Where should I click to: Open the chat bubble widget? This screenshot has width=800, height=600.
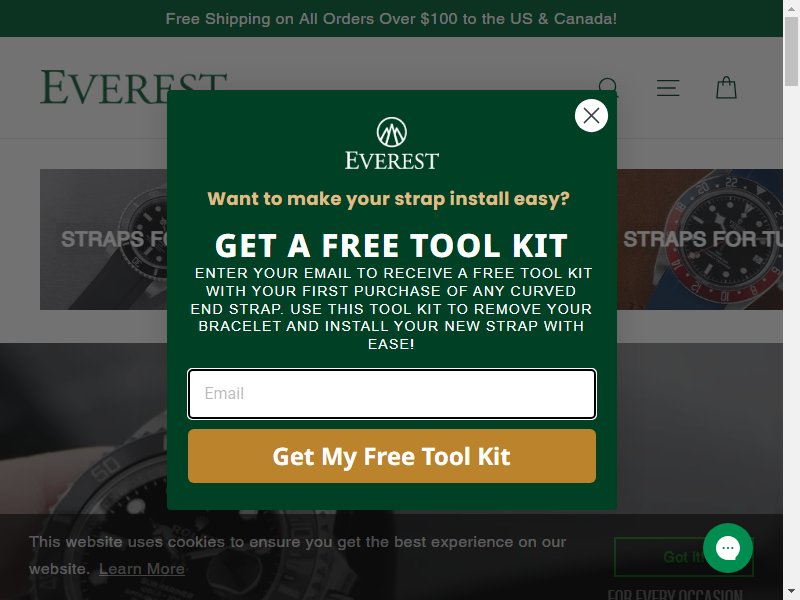[x=728, y=548]
